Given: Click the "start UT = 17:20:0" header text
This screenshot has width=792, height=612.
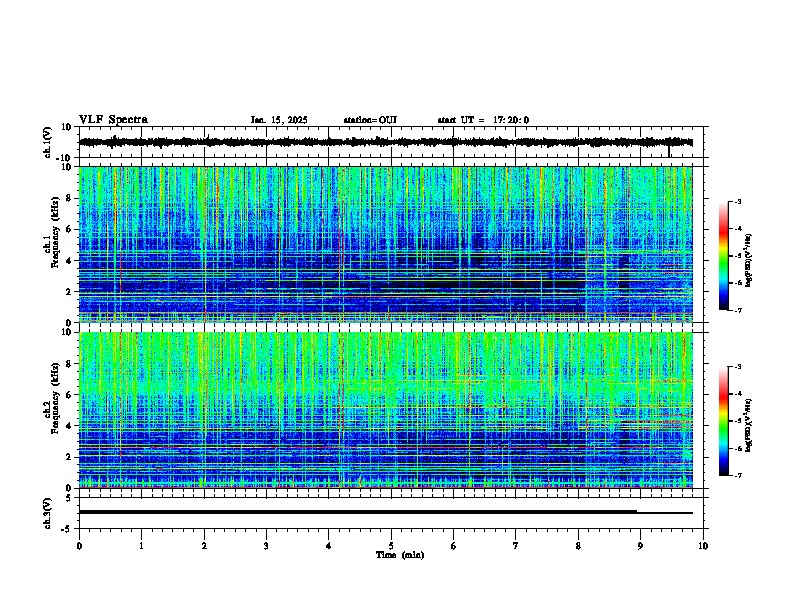Looking at the screenshot, I should click(x=483, y=120).
